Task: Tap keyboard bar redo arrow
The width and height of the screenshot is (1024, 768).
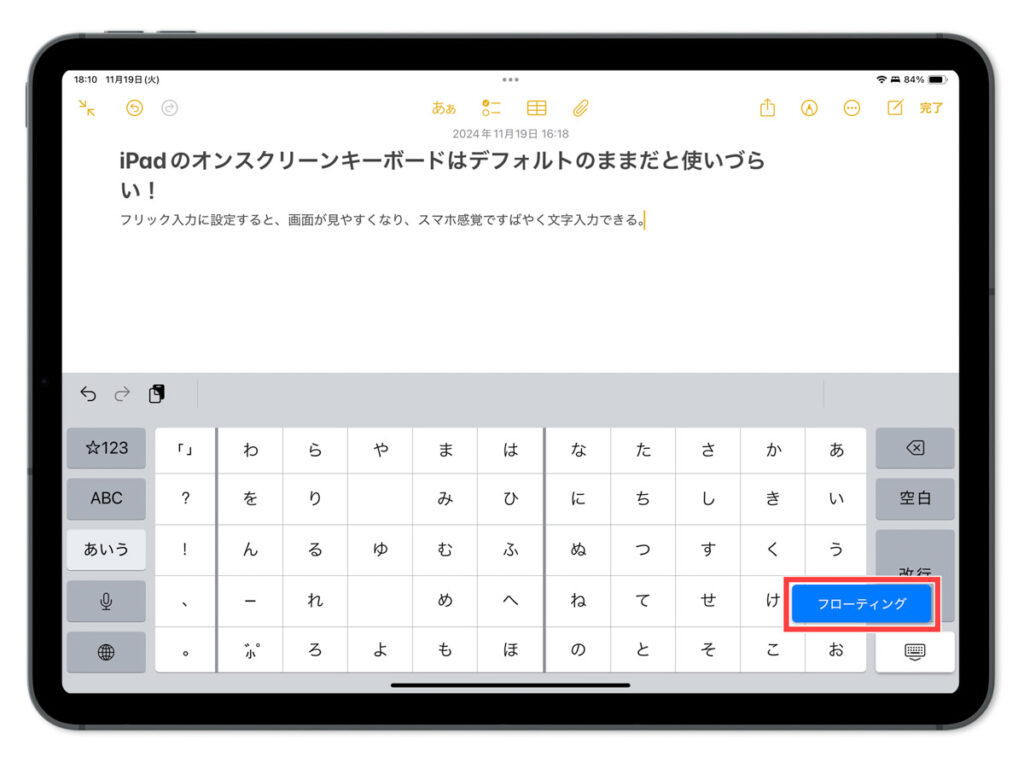Action: tap(122, 394)
